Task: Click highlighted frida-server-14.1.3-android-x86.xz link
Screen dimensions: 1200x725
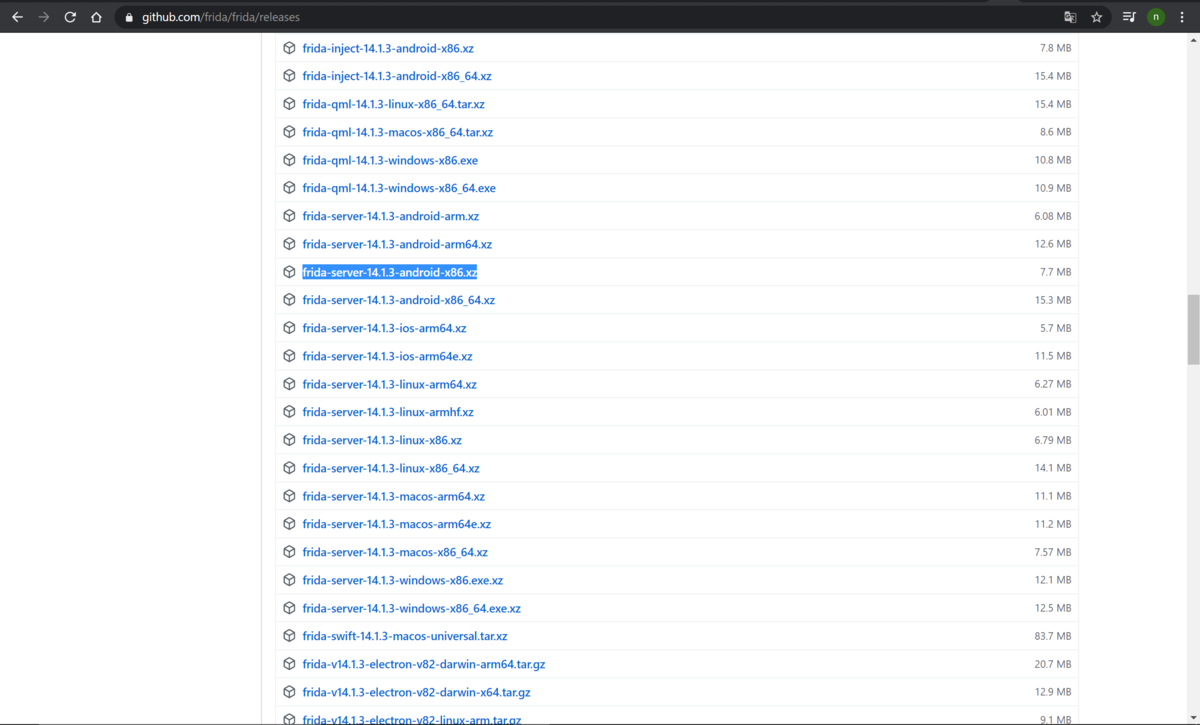Action: coord(390,272)
